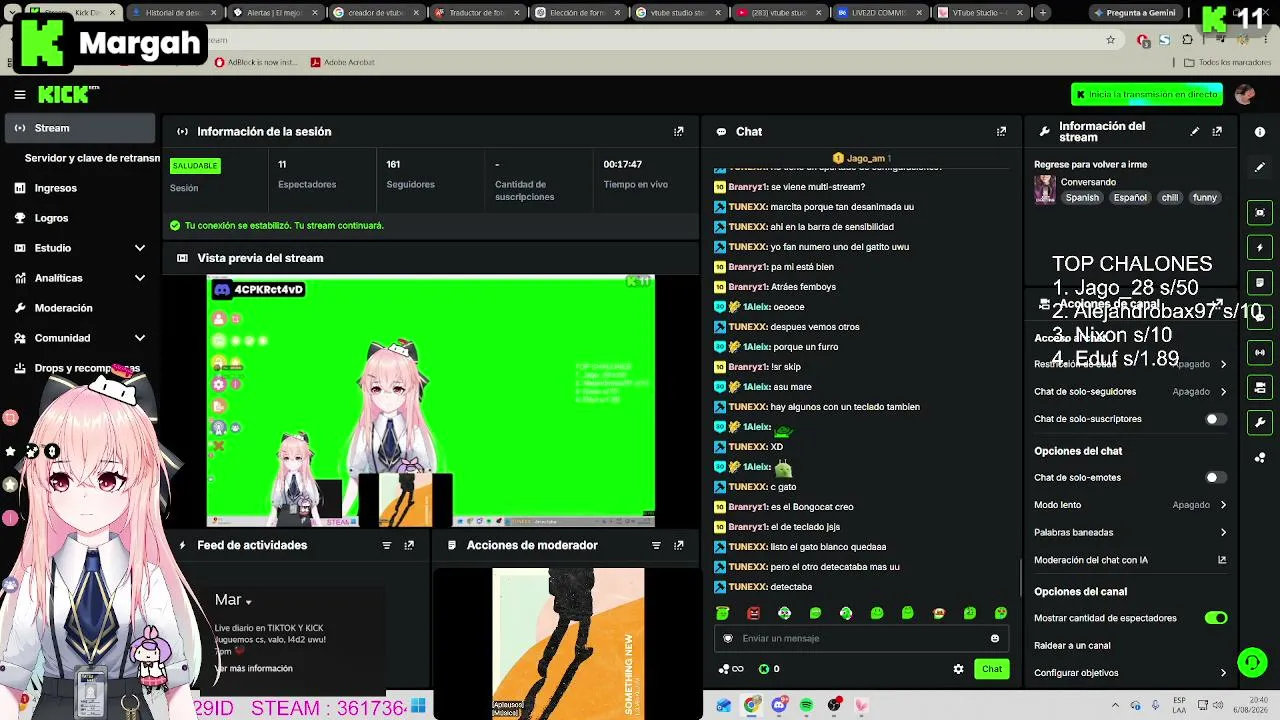This screenshot has height=720, width=1280.
Task: Click the green Chat send button
Action: click(x=991, y=669)
